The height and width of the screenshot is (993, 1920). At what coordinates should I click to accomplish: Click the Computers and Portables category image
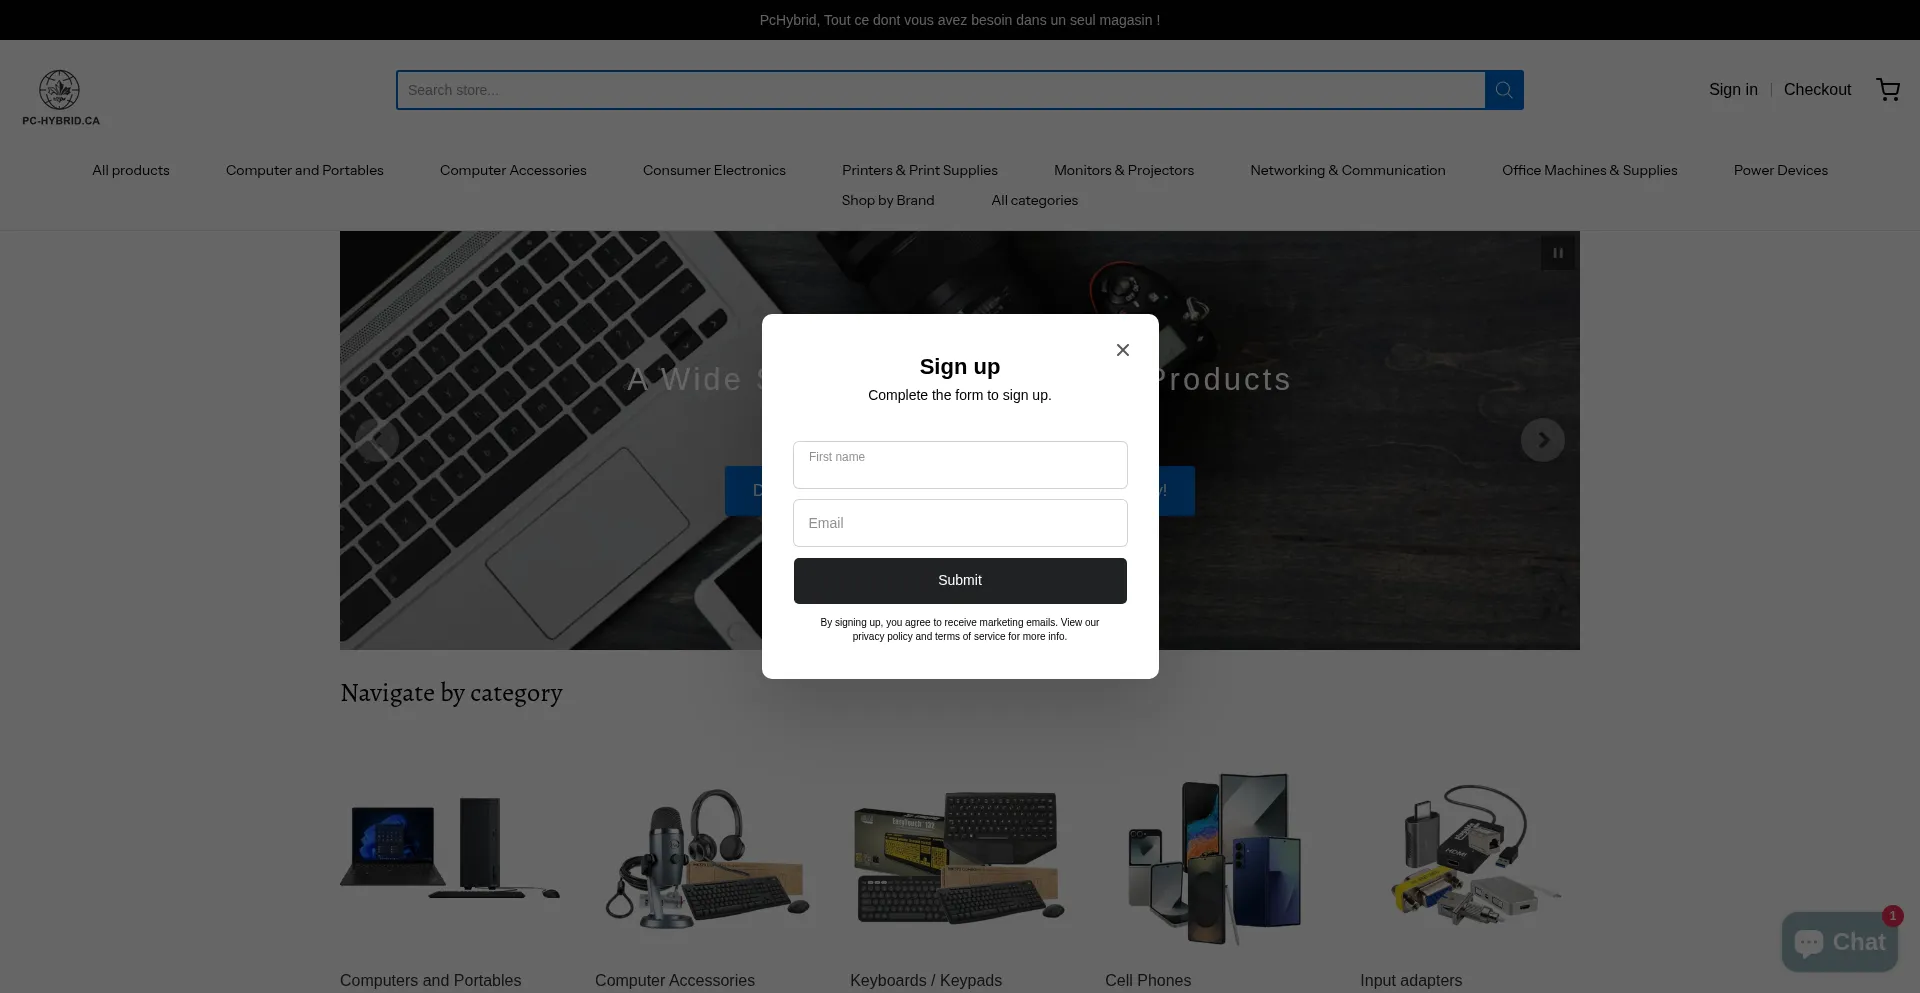coord(450,849)
